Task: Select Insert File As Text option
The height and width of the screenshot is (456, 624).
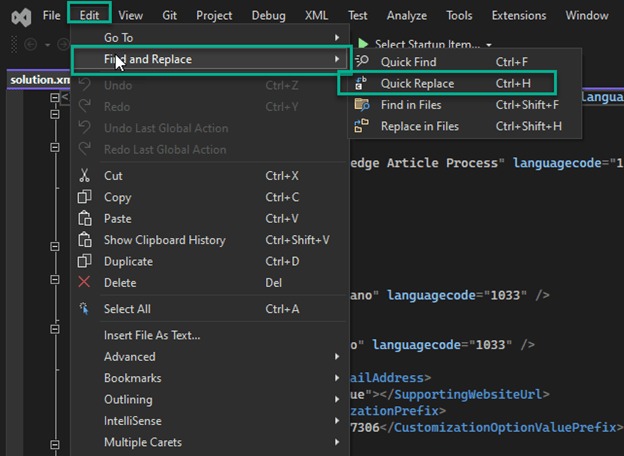Action: tap(152, 335)
